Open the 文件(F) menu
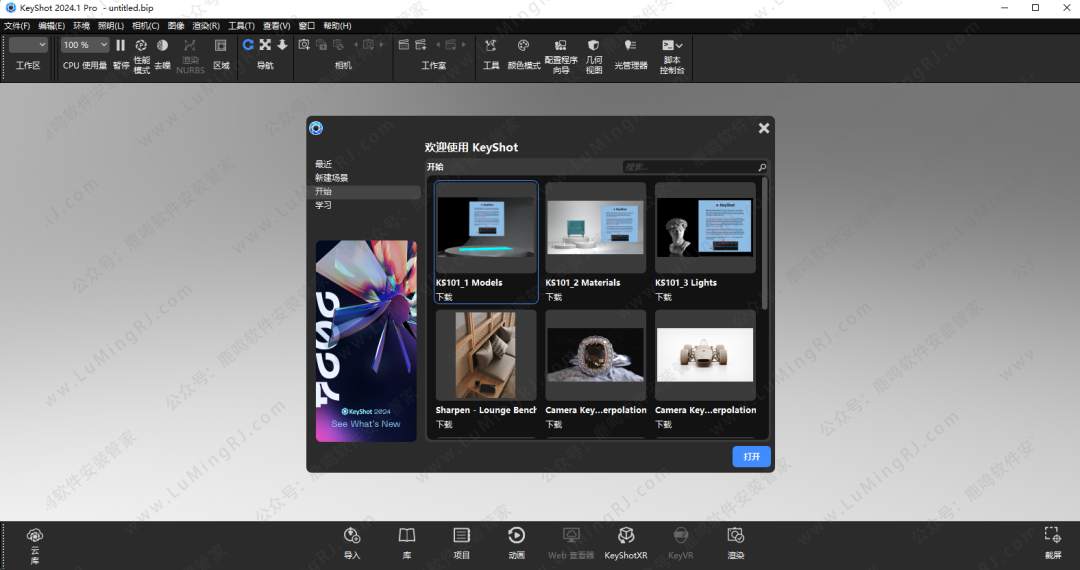The image size is (1080, 570). [x=17, y=26]
